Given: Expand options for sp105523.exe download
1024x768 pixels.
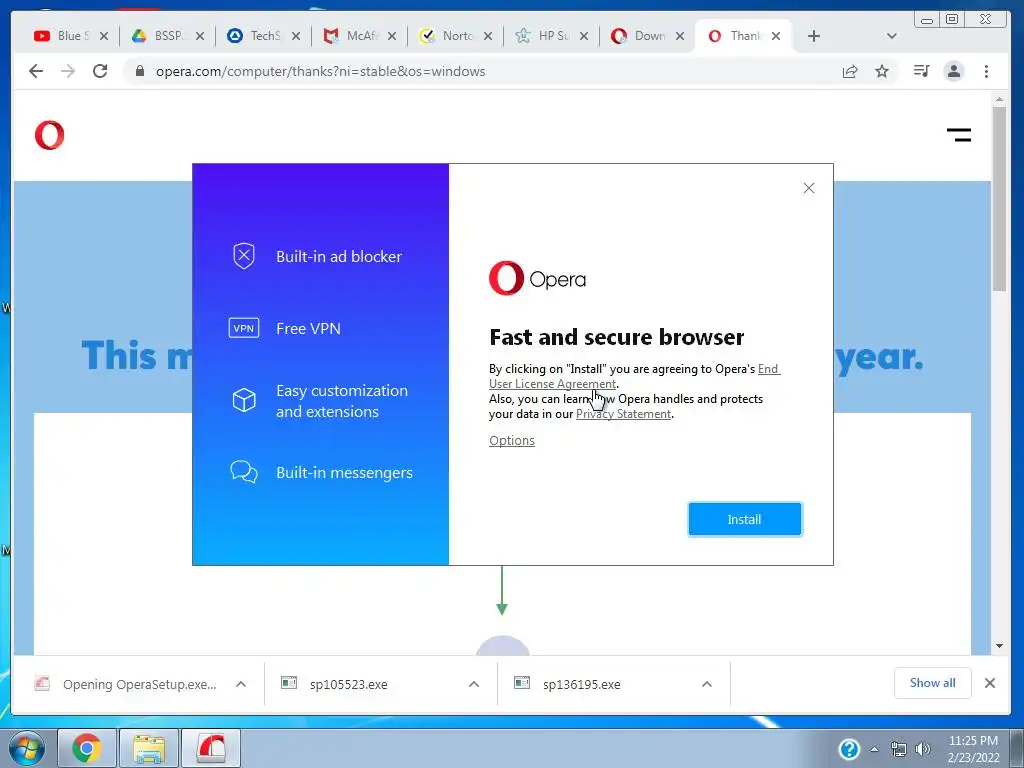Looking at the screenshot, I should pyautogui.click(x=474, y=684).
